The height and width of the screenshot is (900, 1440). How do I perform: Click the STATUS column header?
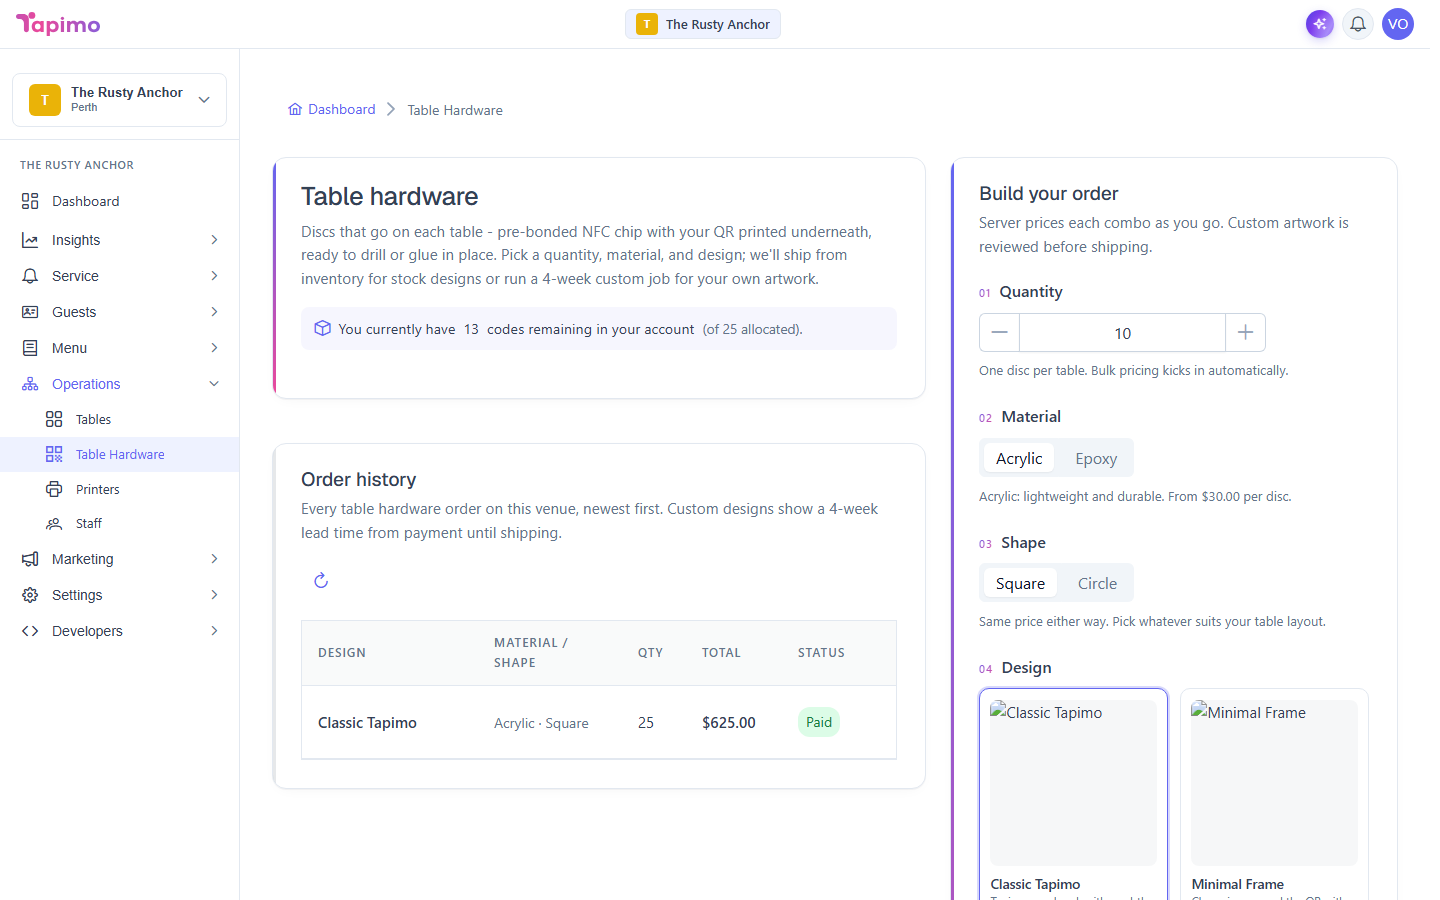(821, 652)
